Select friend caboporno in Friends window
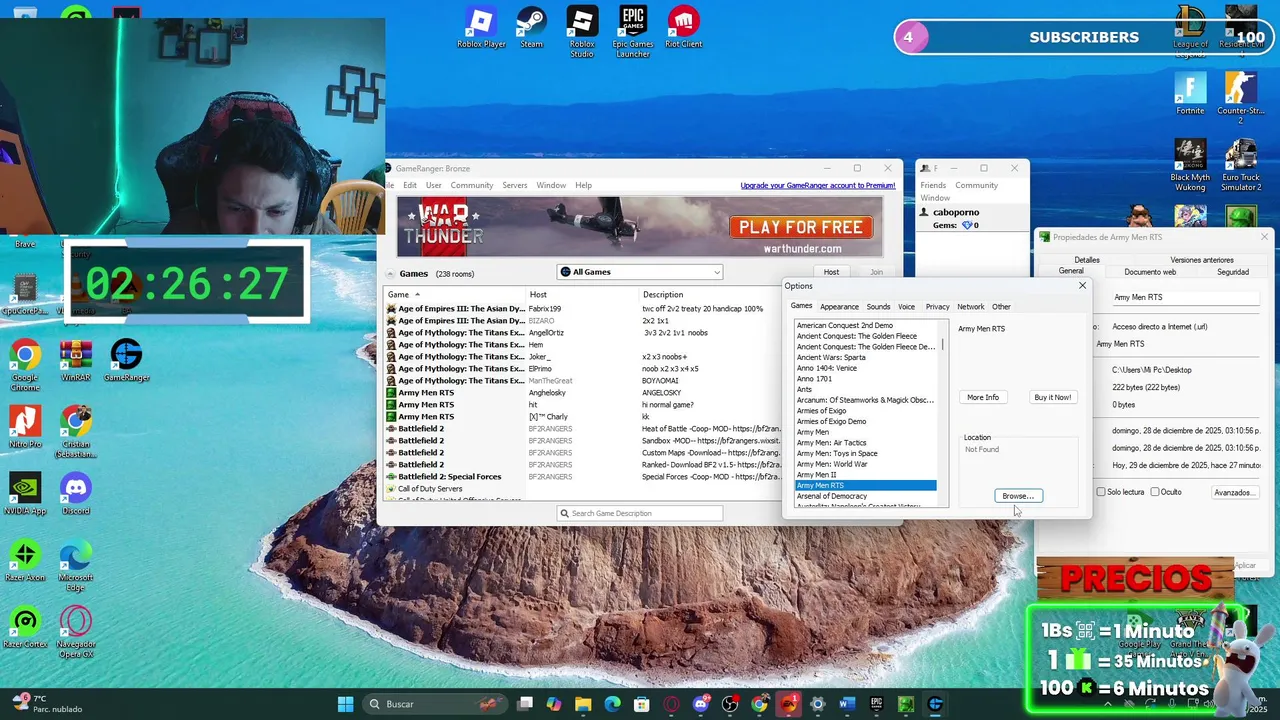Image resolution: width=1280 pixels, height=720 pixels. click(x=956, y=213)
